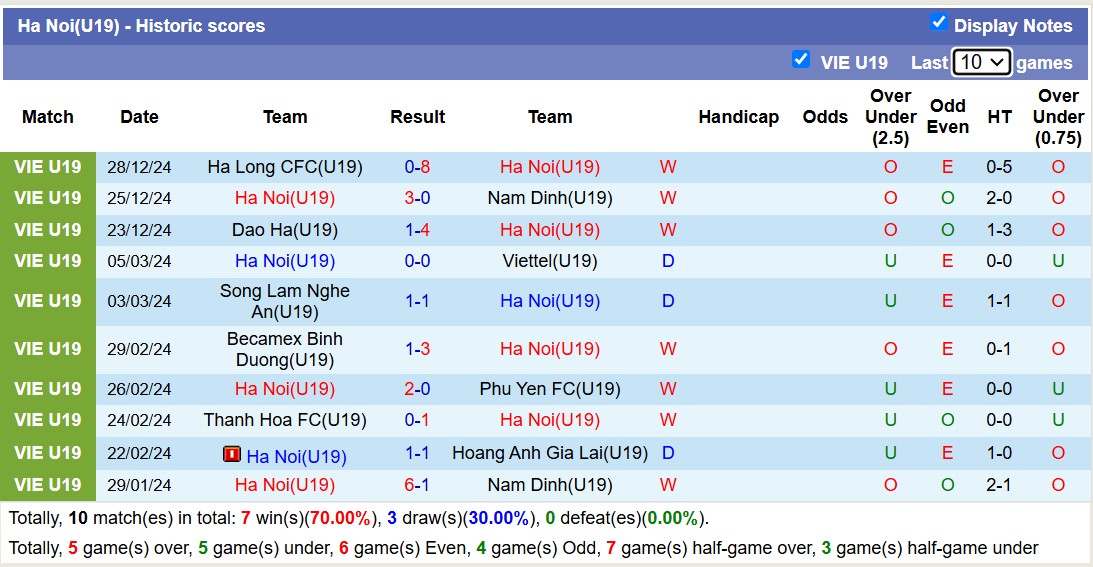The height and width of the screenshot is (567, 1093).
Task: Click the Odd Even column header
Action: (947, 117)
